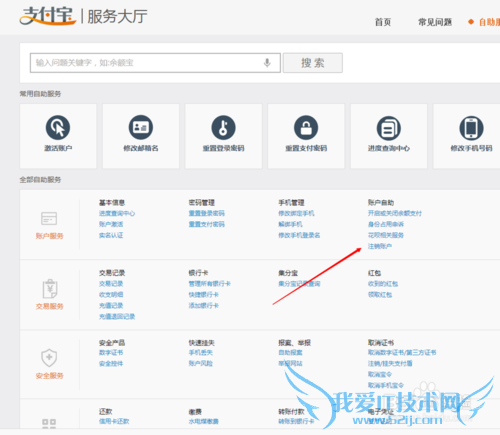Click the 交易服务 category label

tap(49, 306)
